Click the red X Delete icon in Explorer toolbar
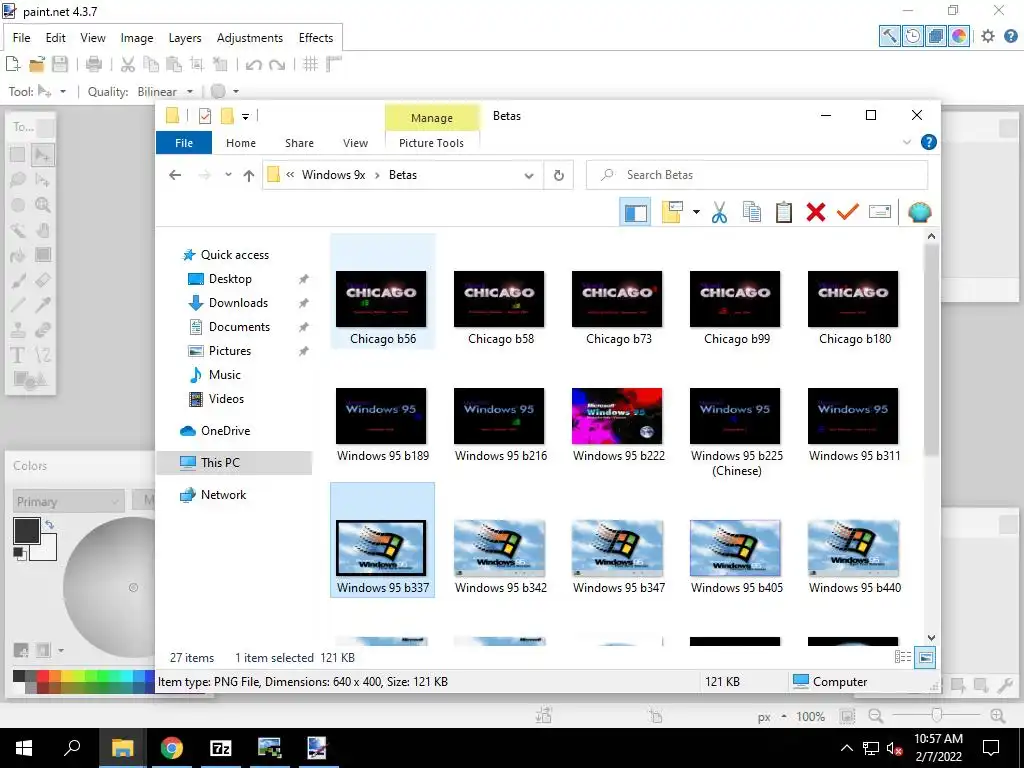The width and height of the screenshot is (1024, 768). coord(816,212)
